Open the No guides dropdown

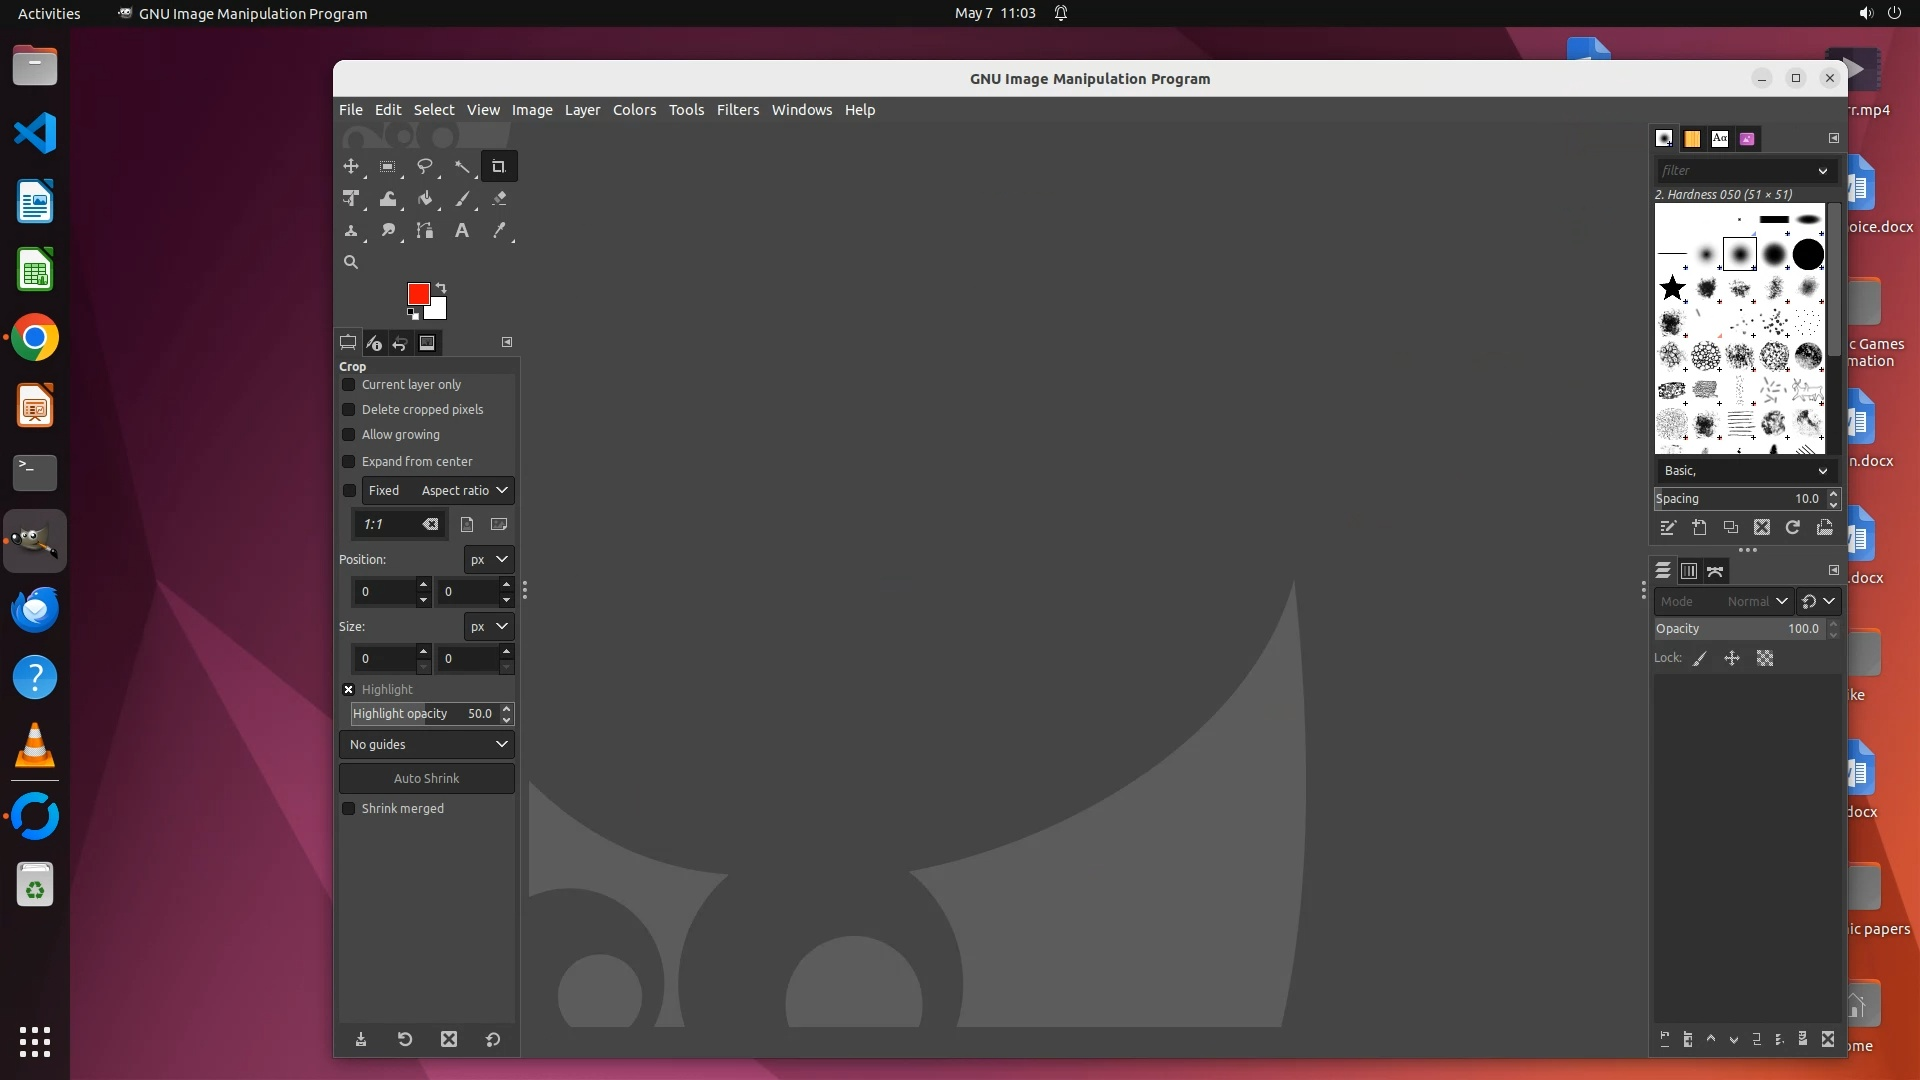click(427, 745)
